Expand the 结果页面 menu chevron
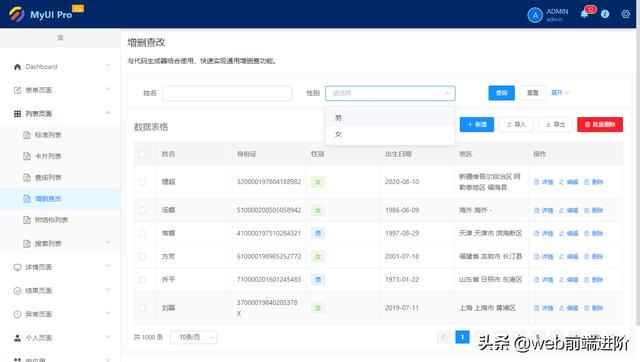The height and width of the screenshot is (362, 640). (108, 290)
